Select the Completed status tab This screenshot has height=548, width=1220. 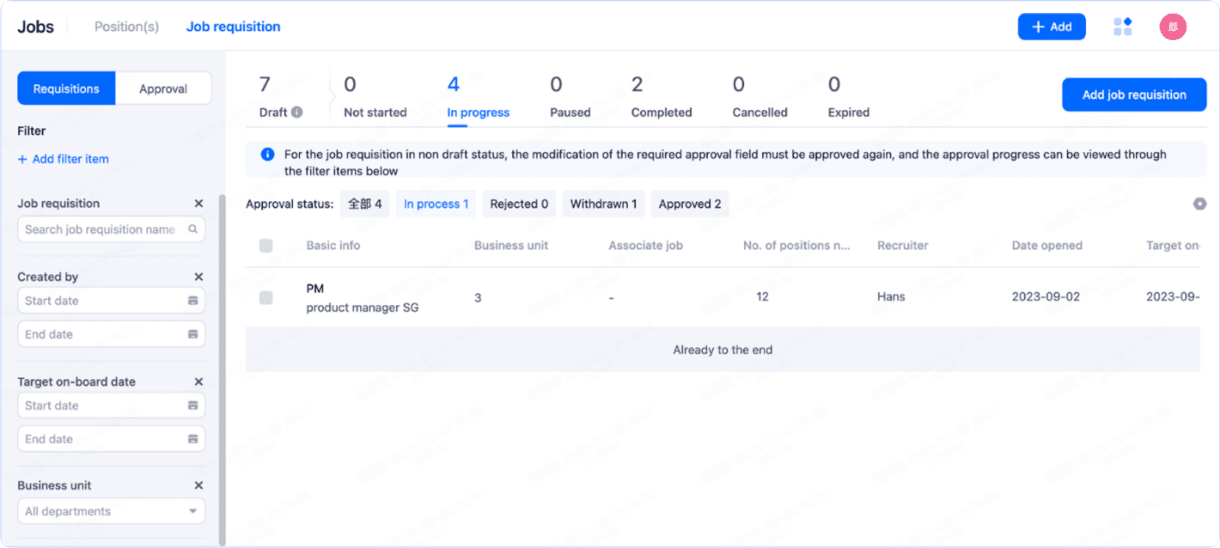click(x=661, y=98)
